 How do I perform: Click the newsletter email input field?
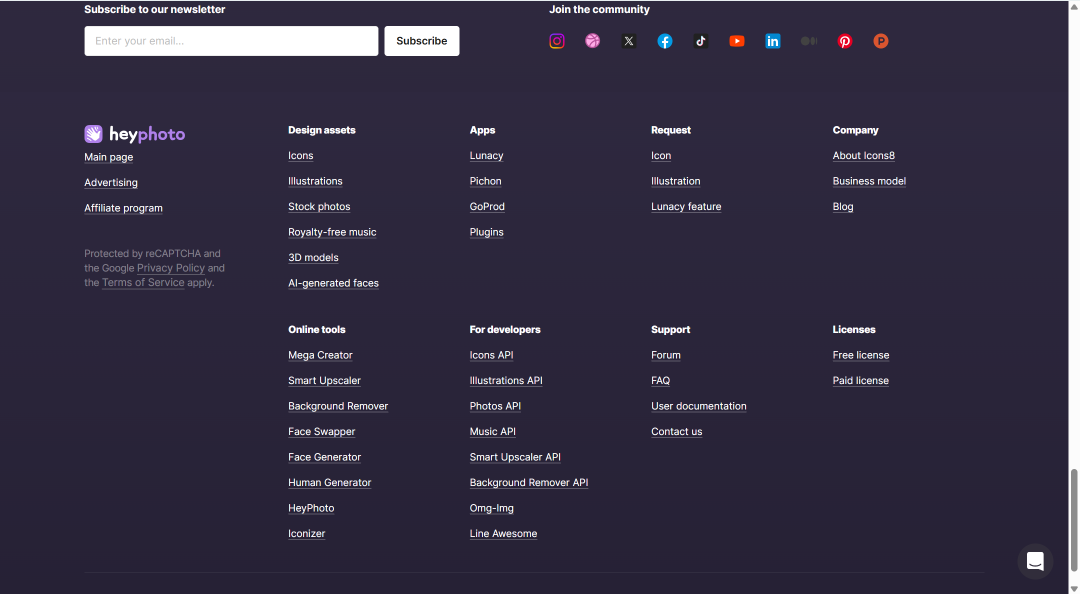tap(231, 41)
